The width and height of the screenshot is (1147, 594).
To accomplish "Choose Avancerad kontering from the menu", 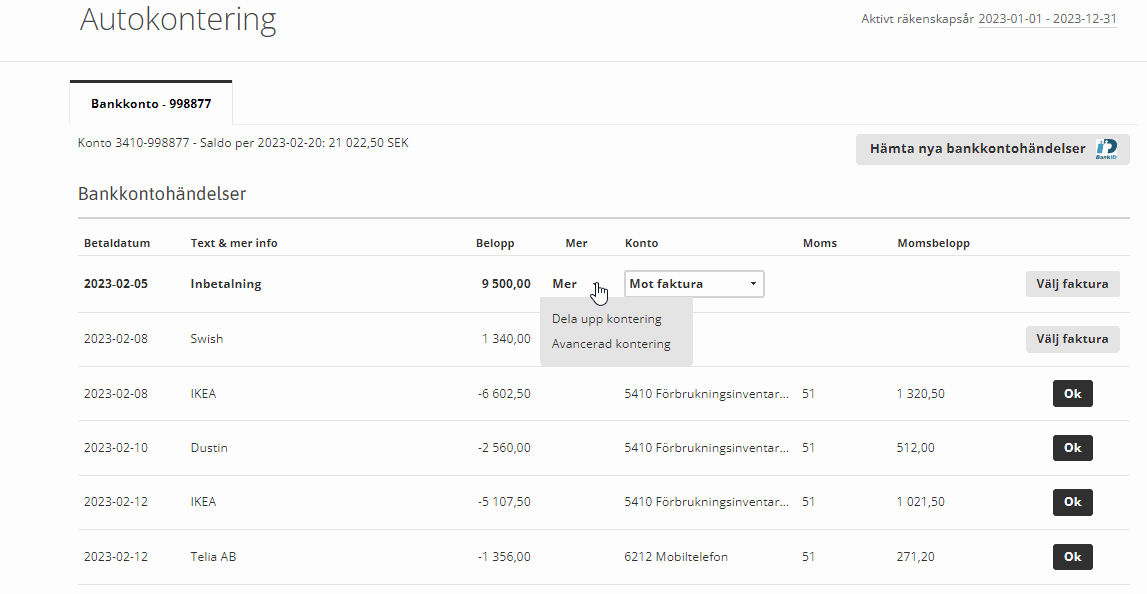I will tap(611, 344).
